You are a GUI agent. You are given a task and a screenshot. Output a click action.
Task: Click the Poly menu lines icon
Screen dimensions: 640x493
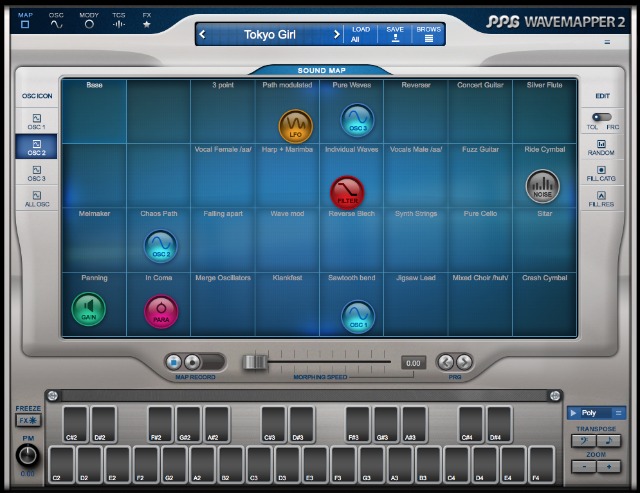tap(618, 413)
